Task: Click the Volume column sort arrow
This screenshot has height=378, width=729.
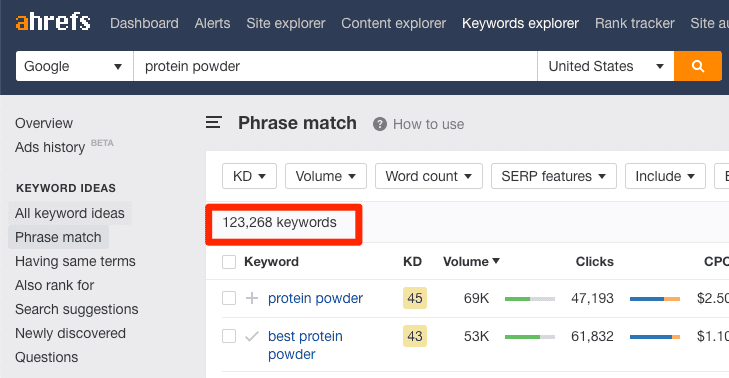Action: click(x=496, y=261)
